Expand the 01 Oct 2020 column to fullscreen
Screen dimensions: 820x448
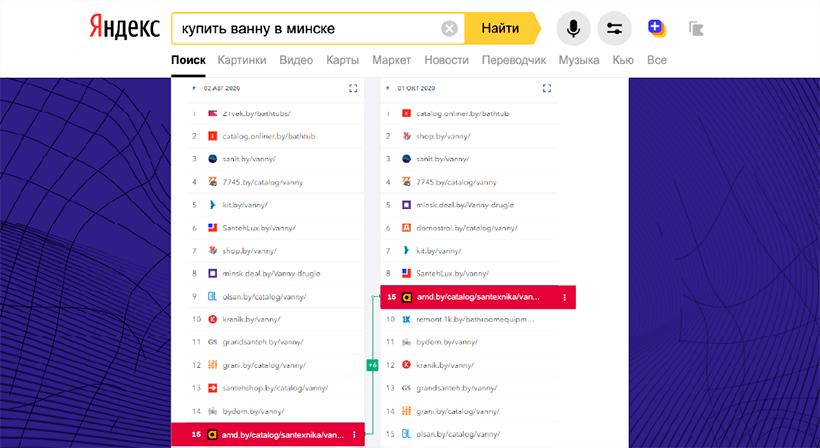[546, 89]
